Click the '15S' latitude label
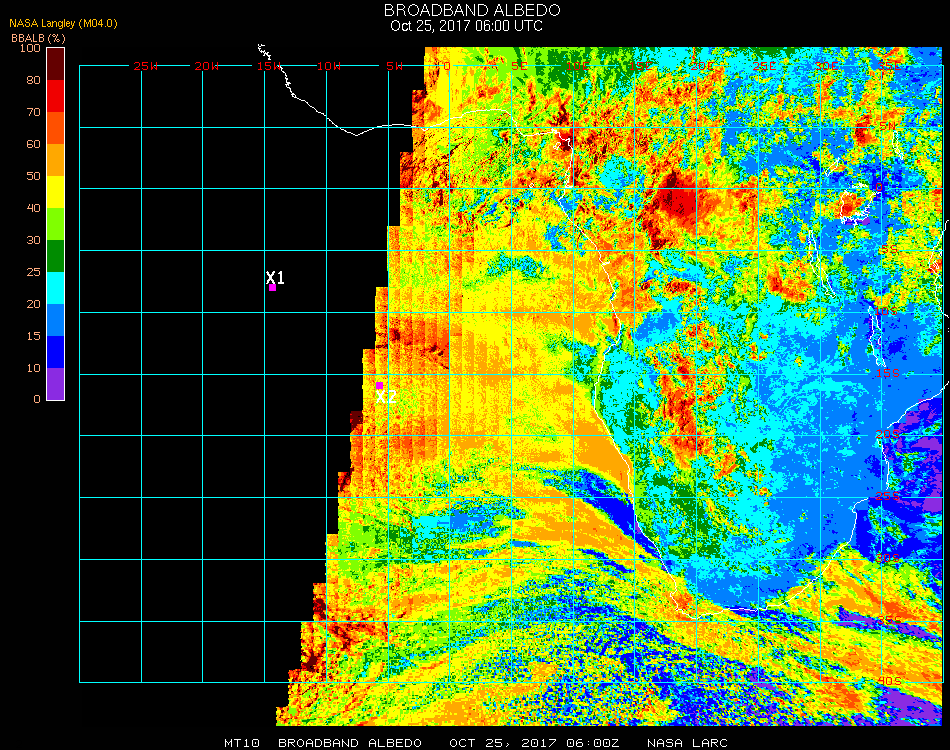950x750 pixels. click(x=888, y=373)
